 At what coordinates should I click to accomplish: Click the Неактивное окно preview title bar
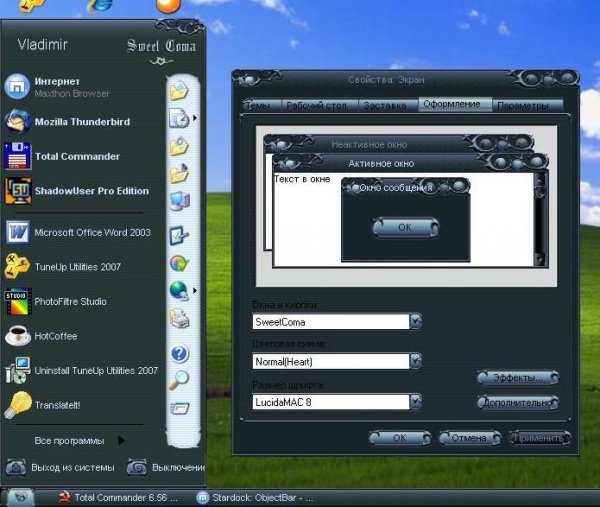tap(398, 144)
